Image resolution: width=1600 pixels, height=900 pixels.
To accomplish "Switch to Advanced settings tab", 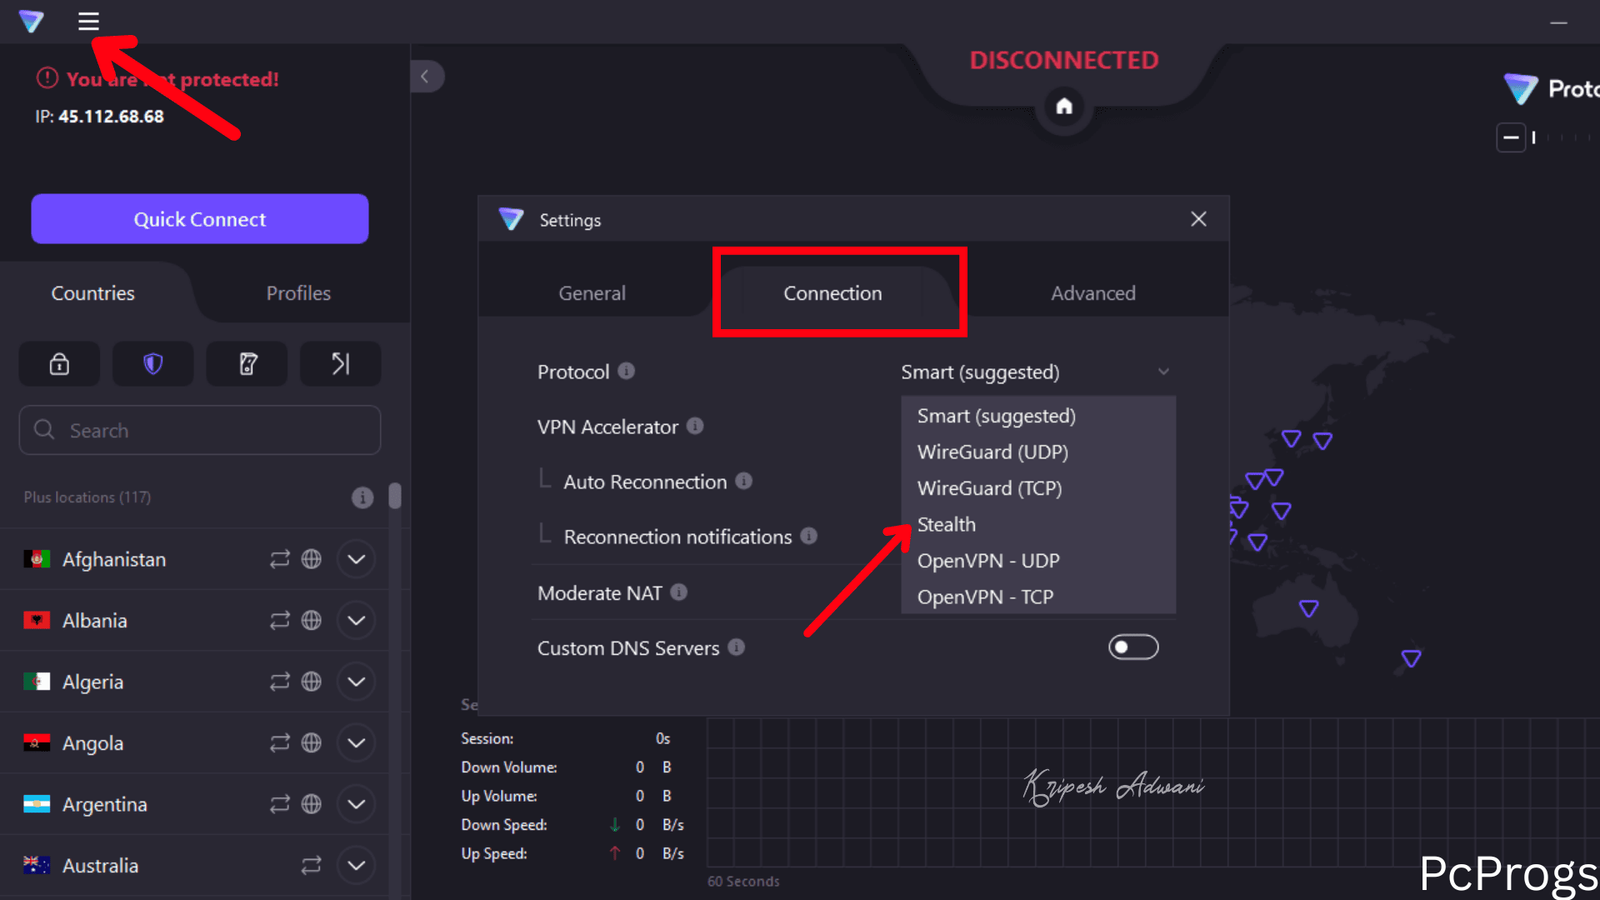I will [1093, 293].
